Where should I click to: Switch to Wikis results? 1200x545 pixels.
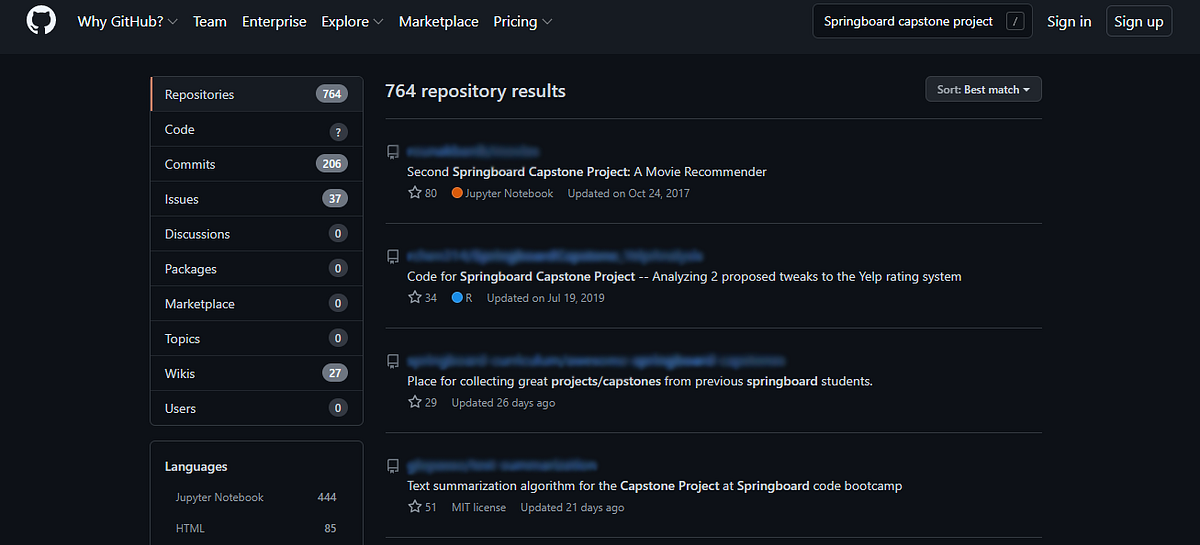[180, 373]
